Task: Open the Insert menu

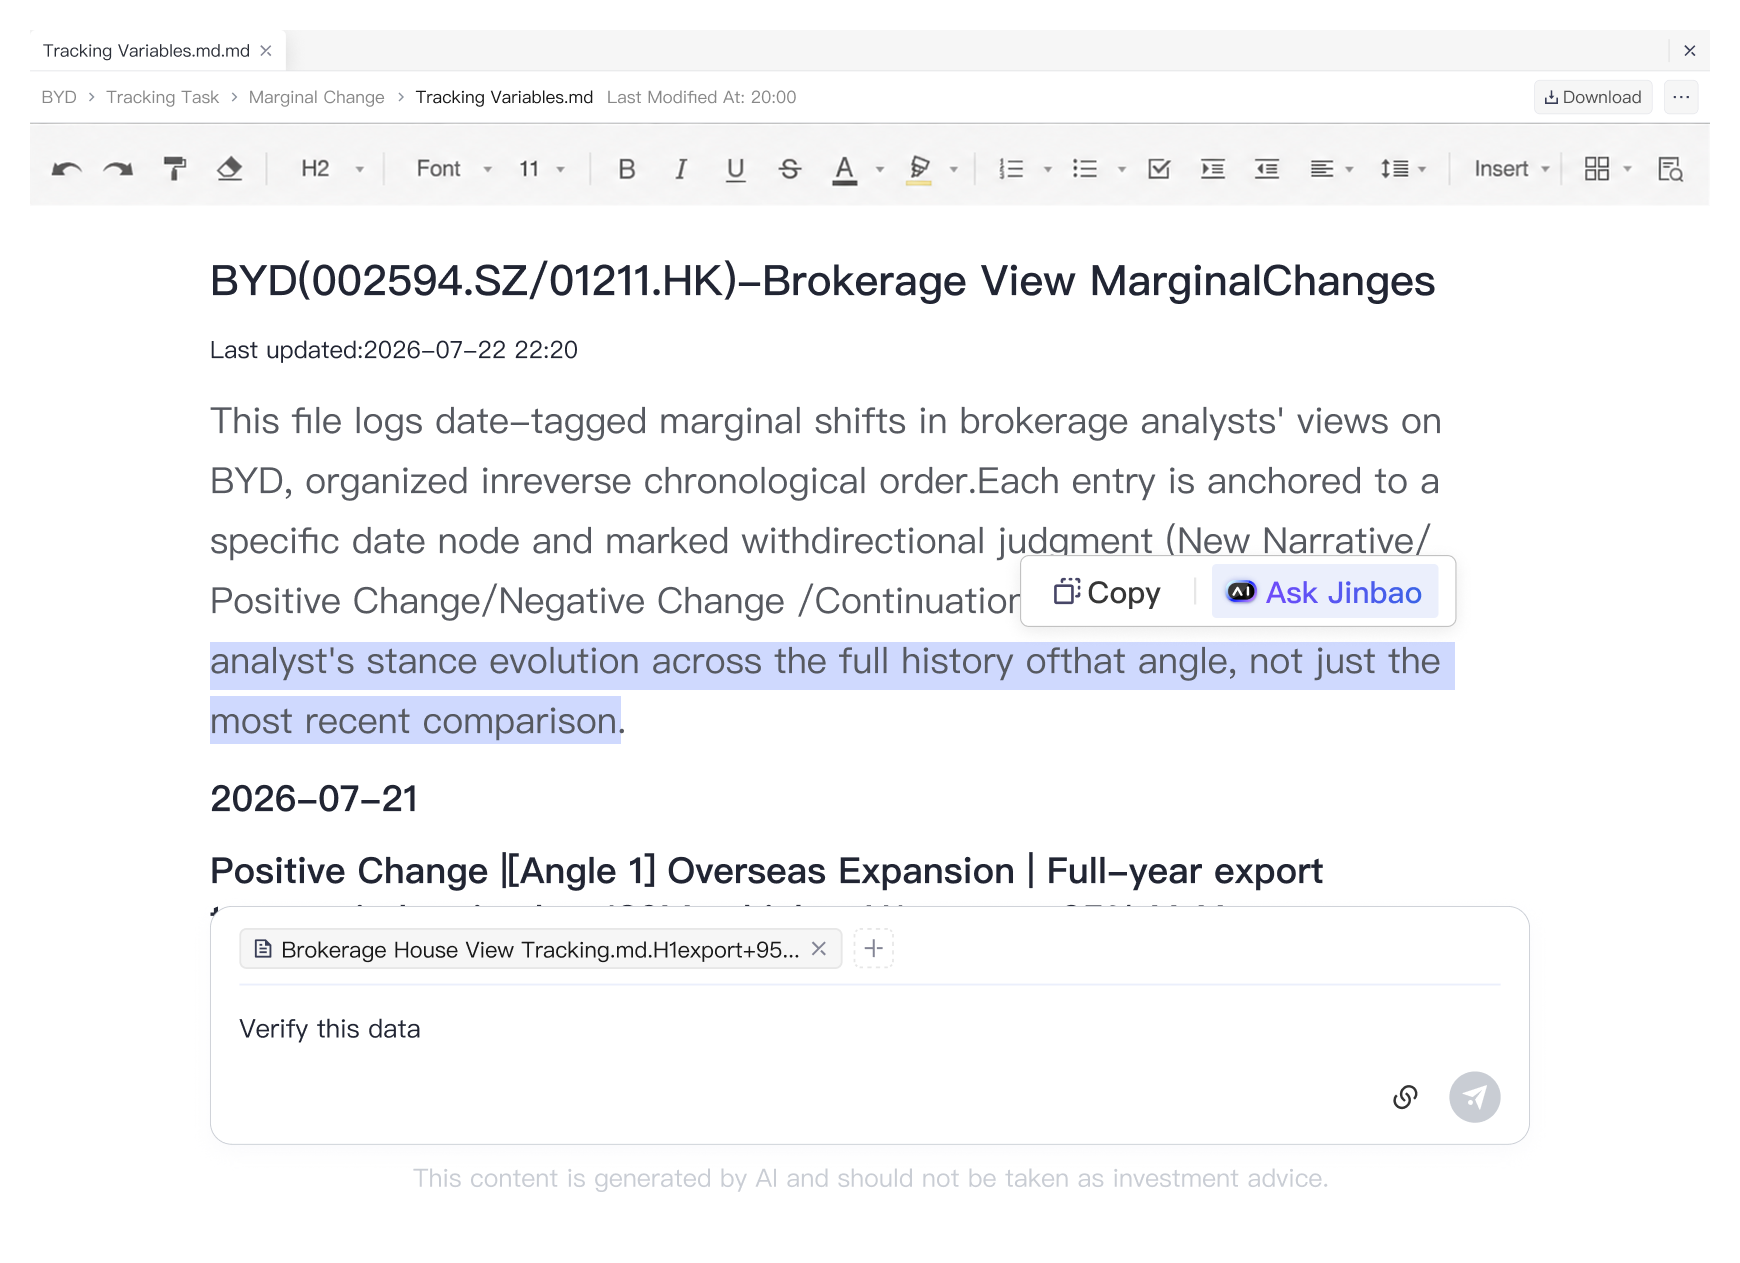Action: (1511, 169)
